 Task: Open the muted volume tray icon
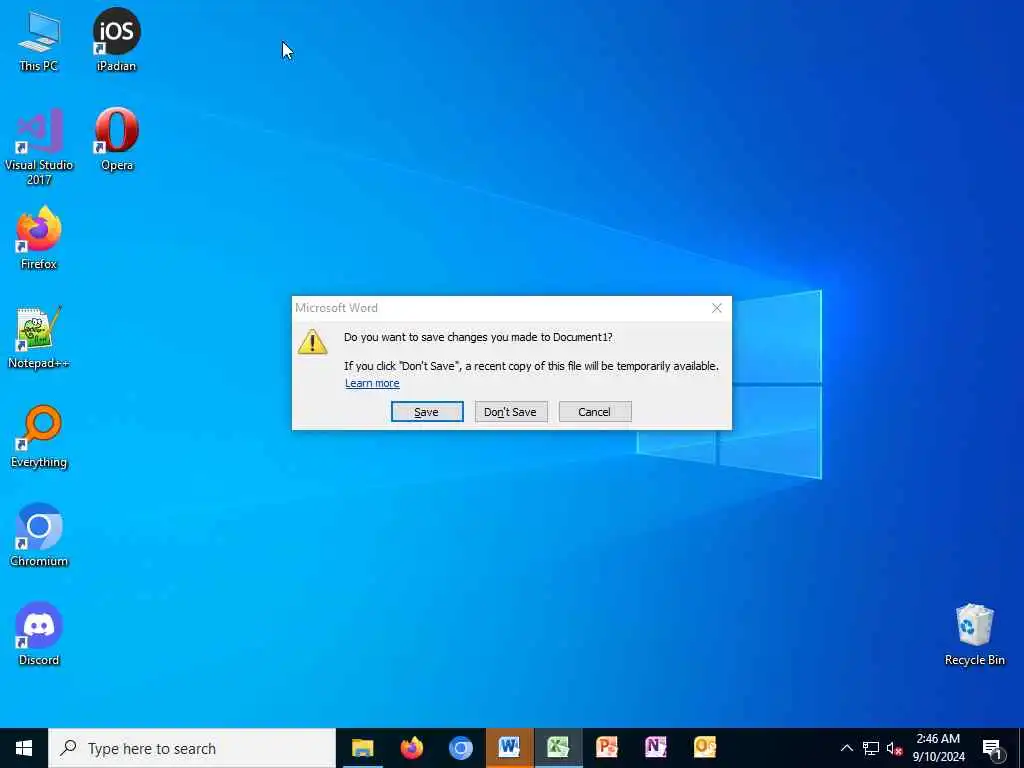894,748
